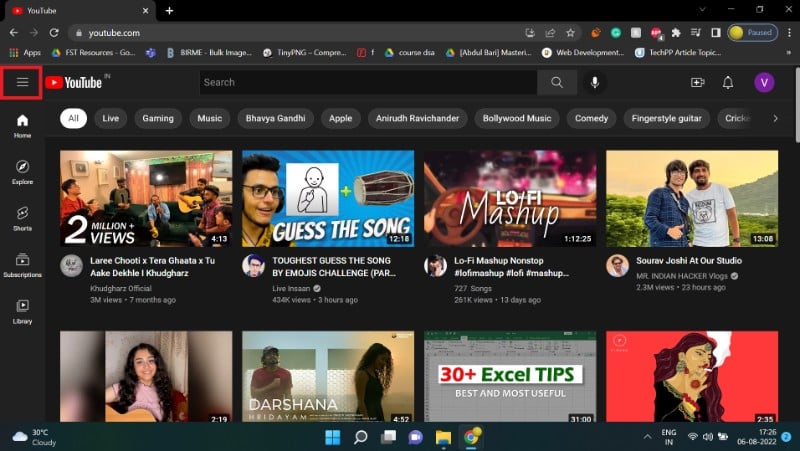Expand the system tray hidden icons
Image resolution: width=800 pixels, height=451 pixels.
tap(647, 437)
